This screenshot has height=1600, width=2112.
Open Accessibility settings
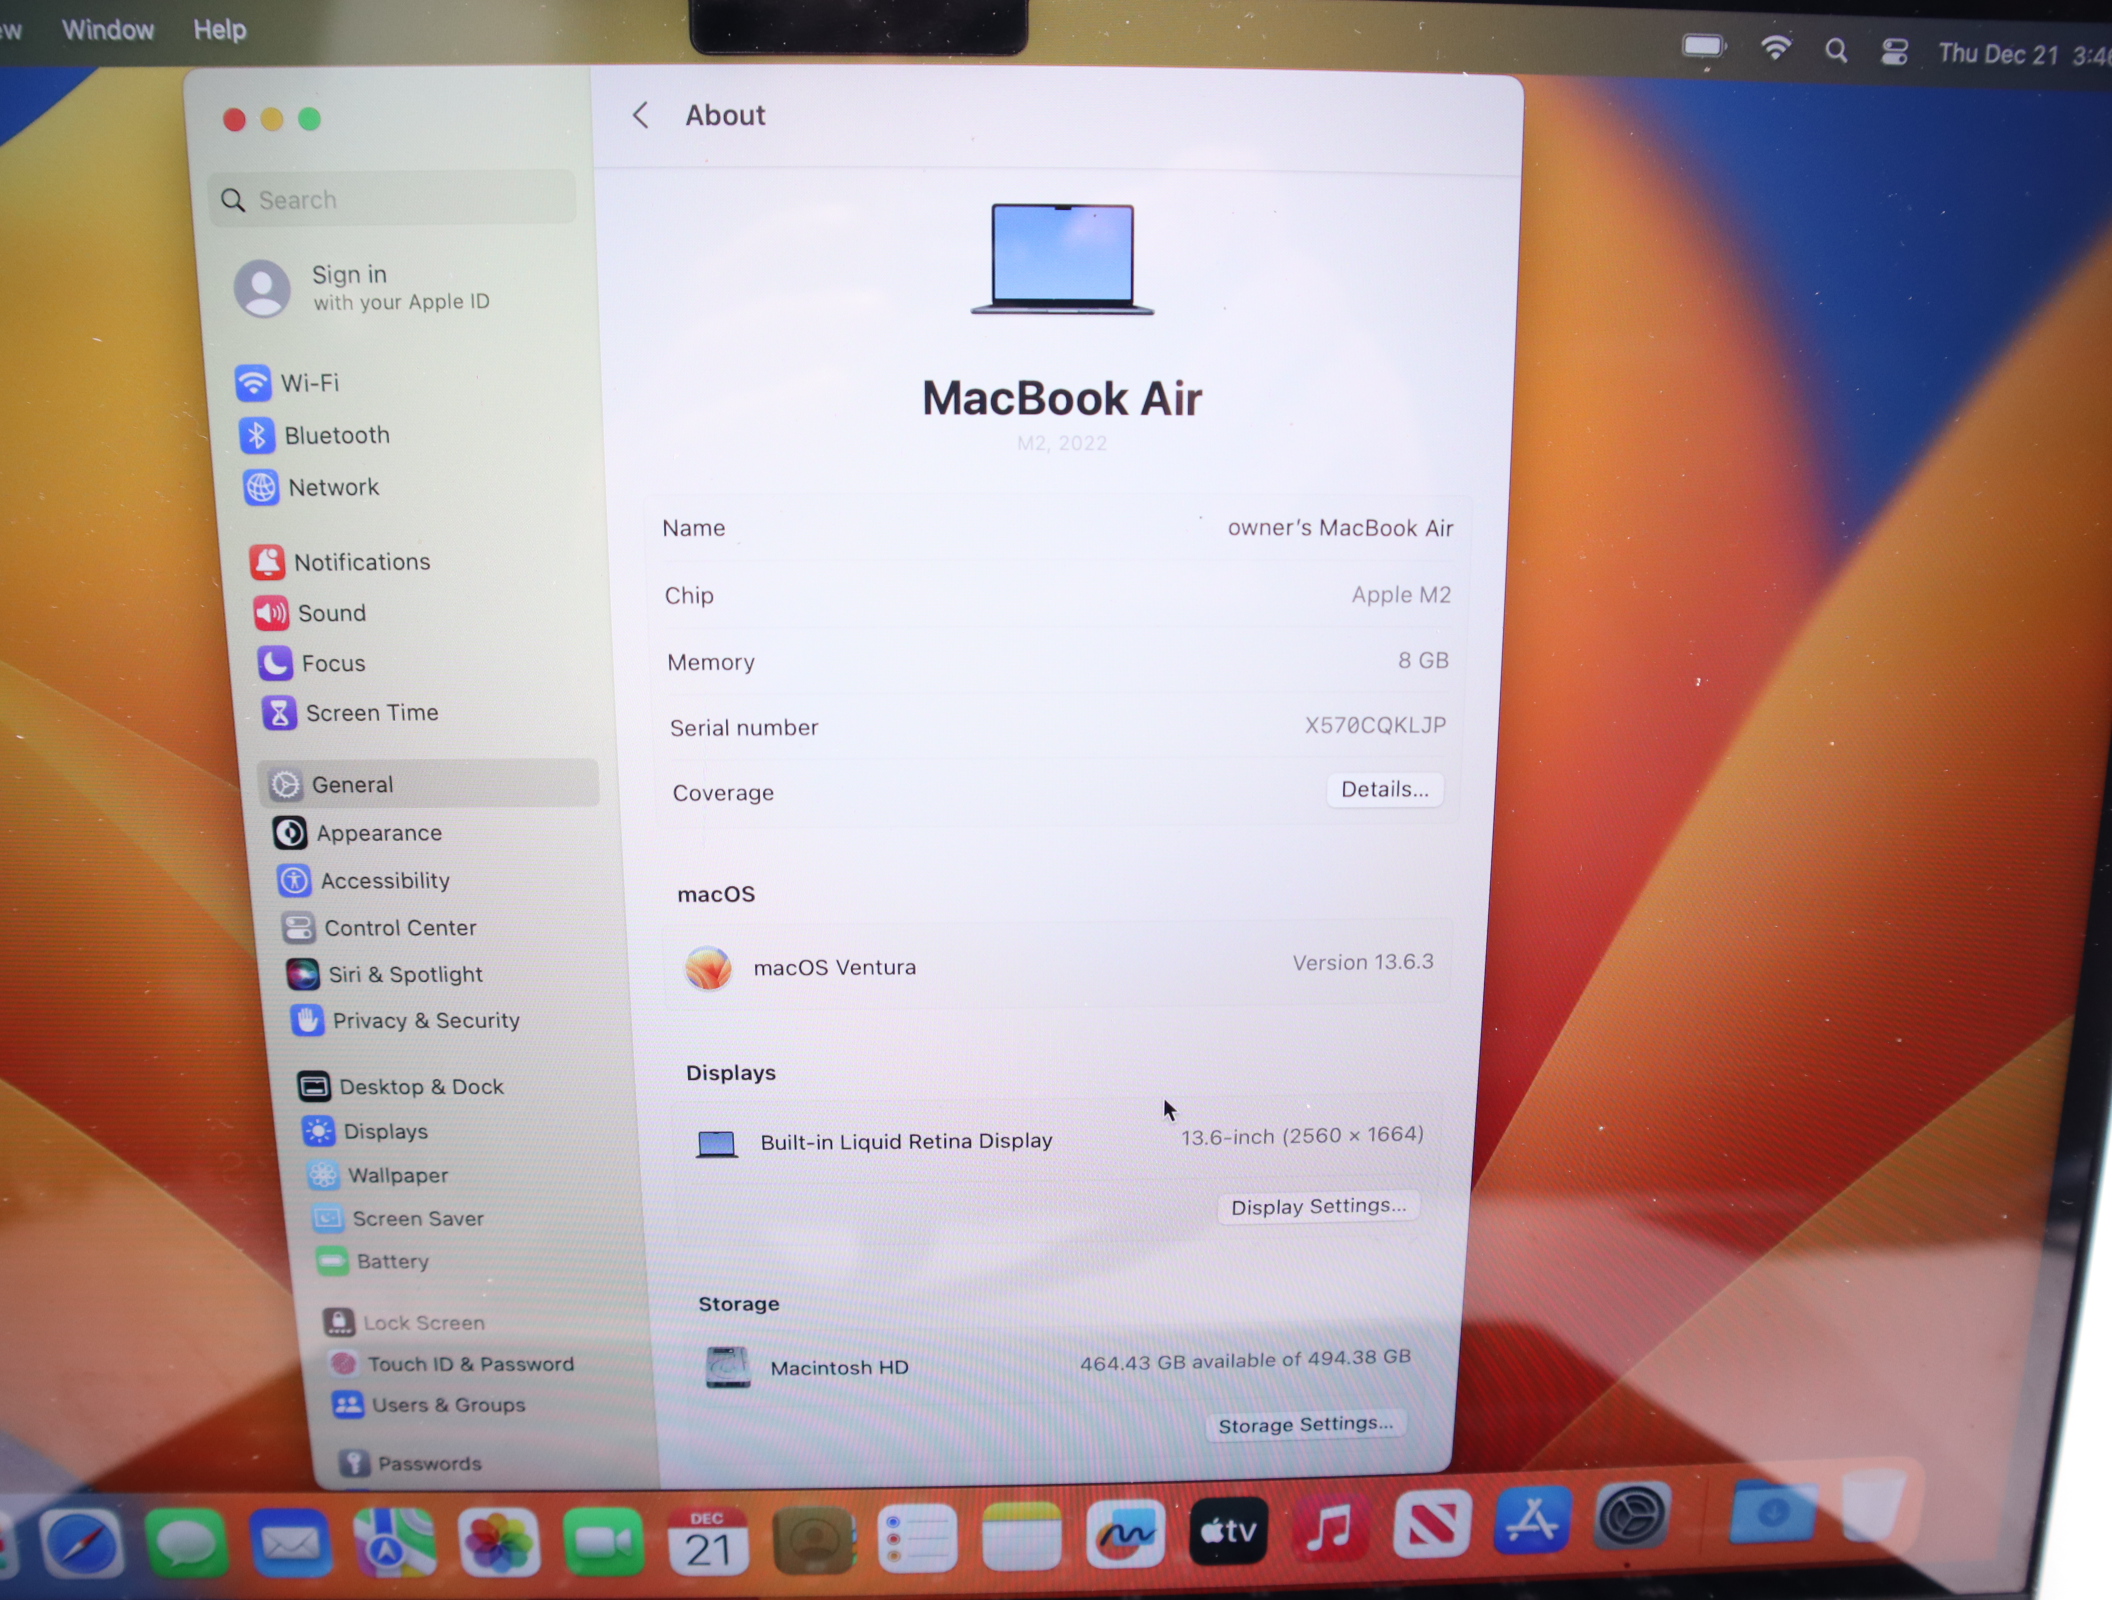364,881
